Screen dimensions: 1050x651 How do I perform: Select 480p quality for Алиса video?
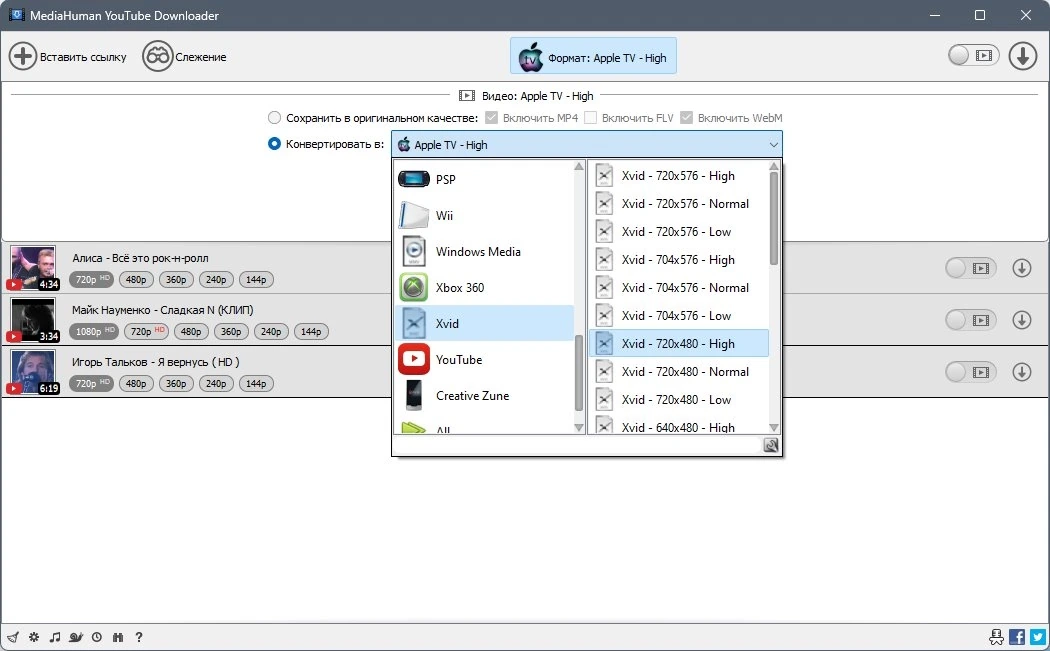click(136, 279)
